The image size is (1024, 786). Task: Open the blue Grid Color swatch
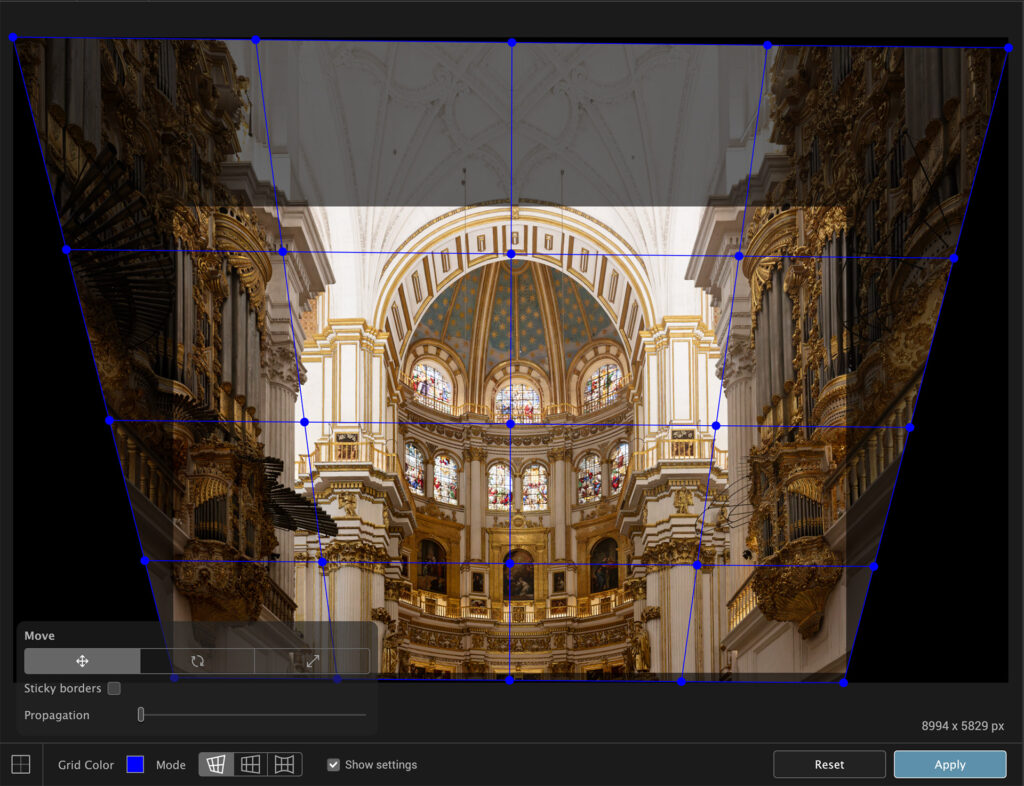135,765
